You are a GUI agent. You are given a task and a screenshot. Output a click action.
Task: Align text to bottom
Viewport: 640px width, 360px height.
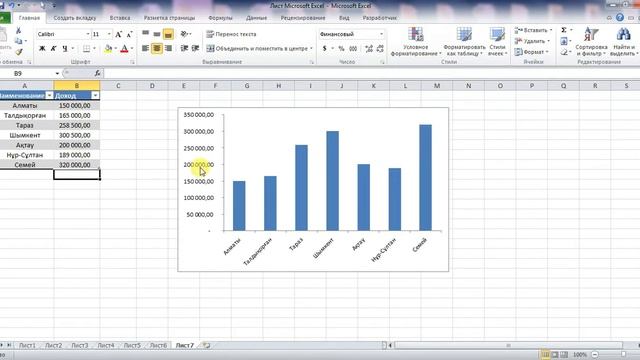pyautogui.click(x=168, y=34)
